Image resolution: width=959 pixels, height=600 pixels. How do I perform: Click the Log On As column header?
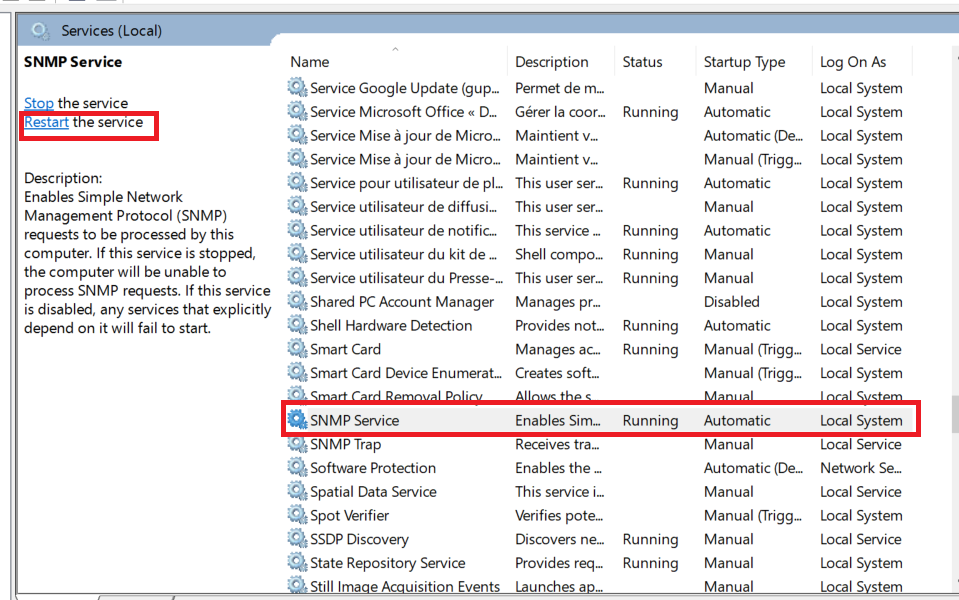(x=853, y=62)
